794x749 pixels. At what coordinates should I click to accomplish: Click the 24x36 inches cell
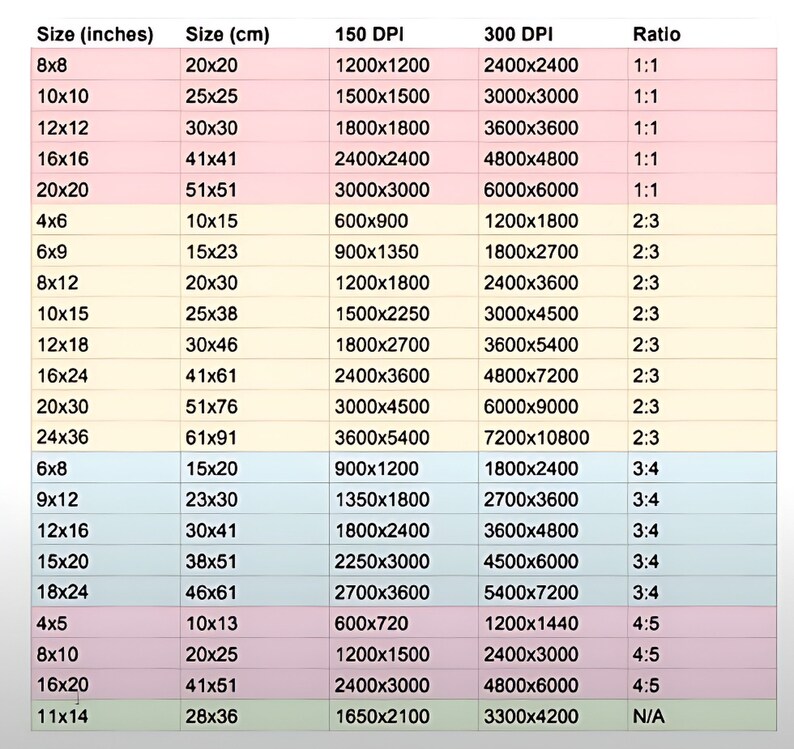pos(105,438)
